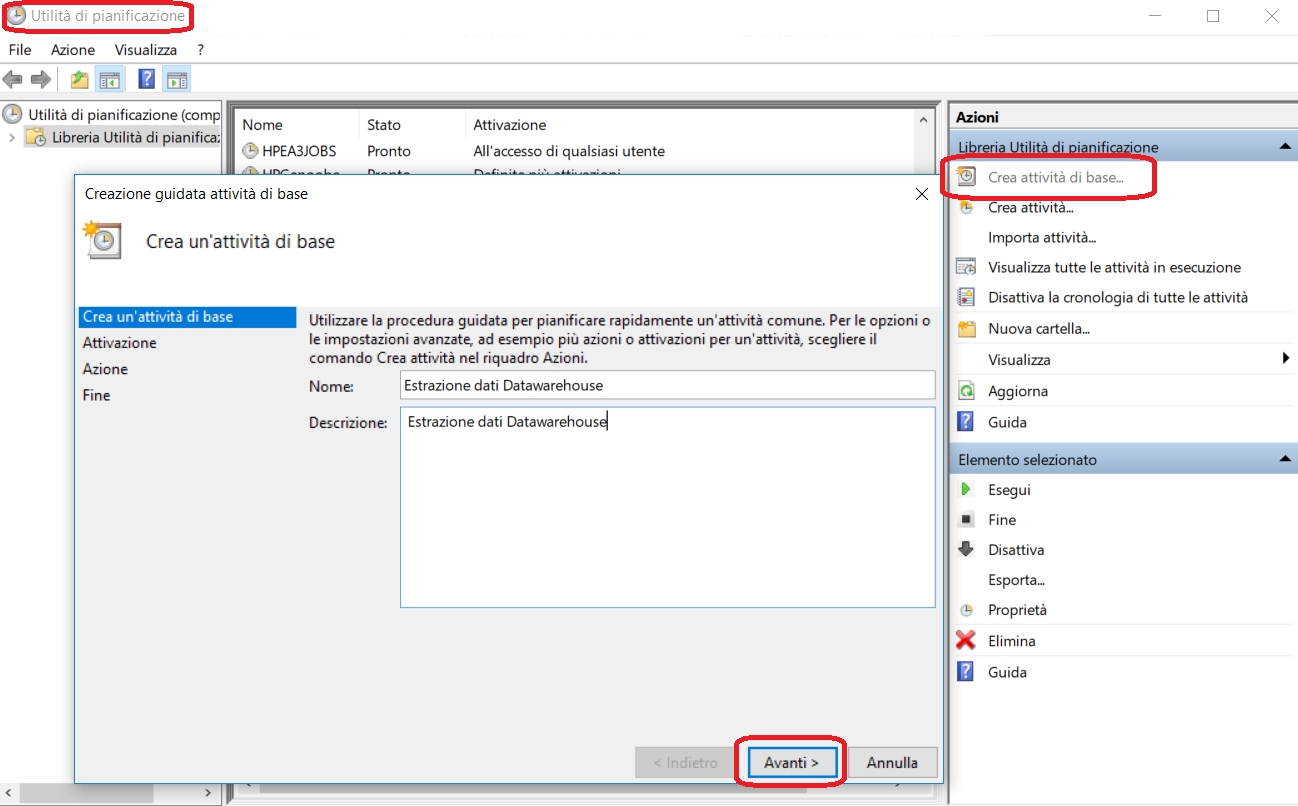
Task: Click the Nuova cartella folder icon
Action: (966, 328)
